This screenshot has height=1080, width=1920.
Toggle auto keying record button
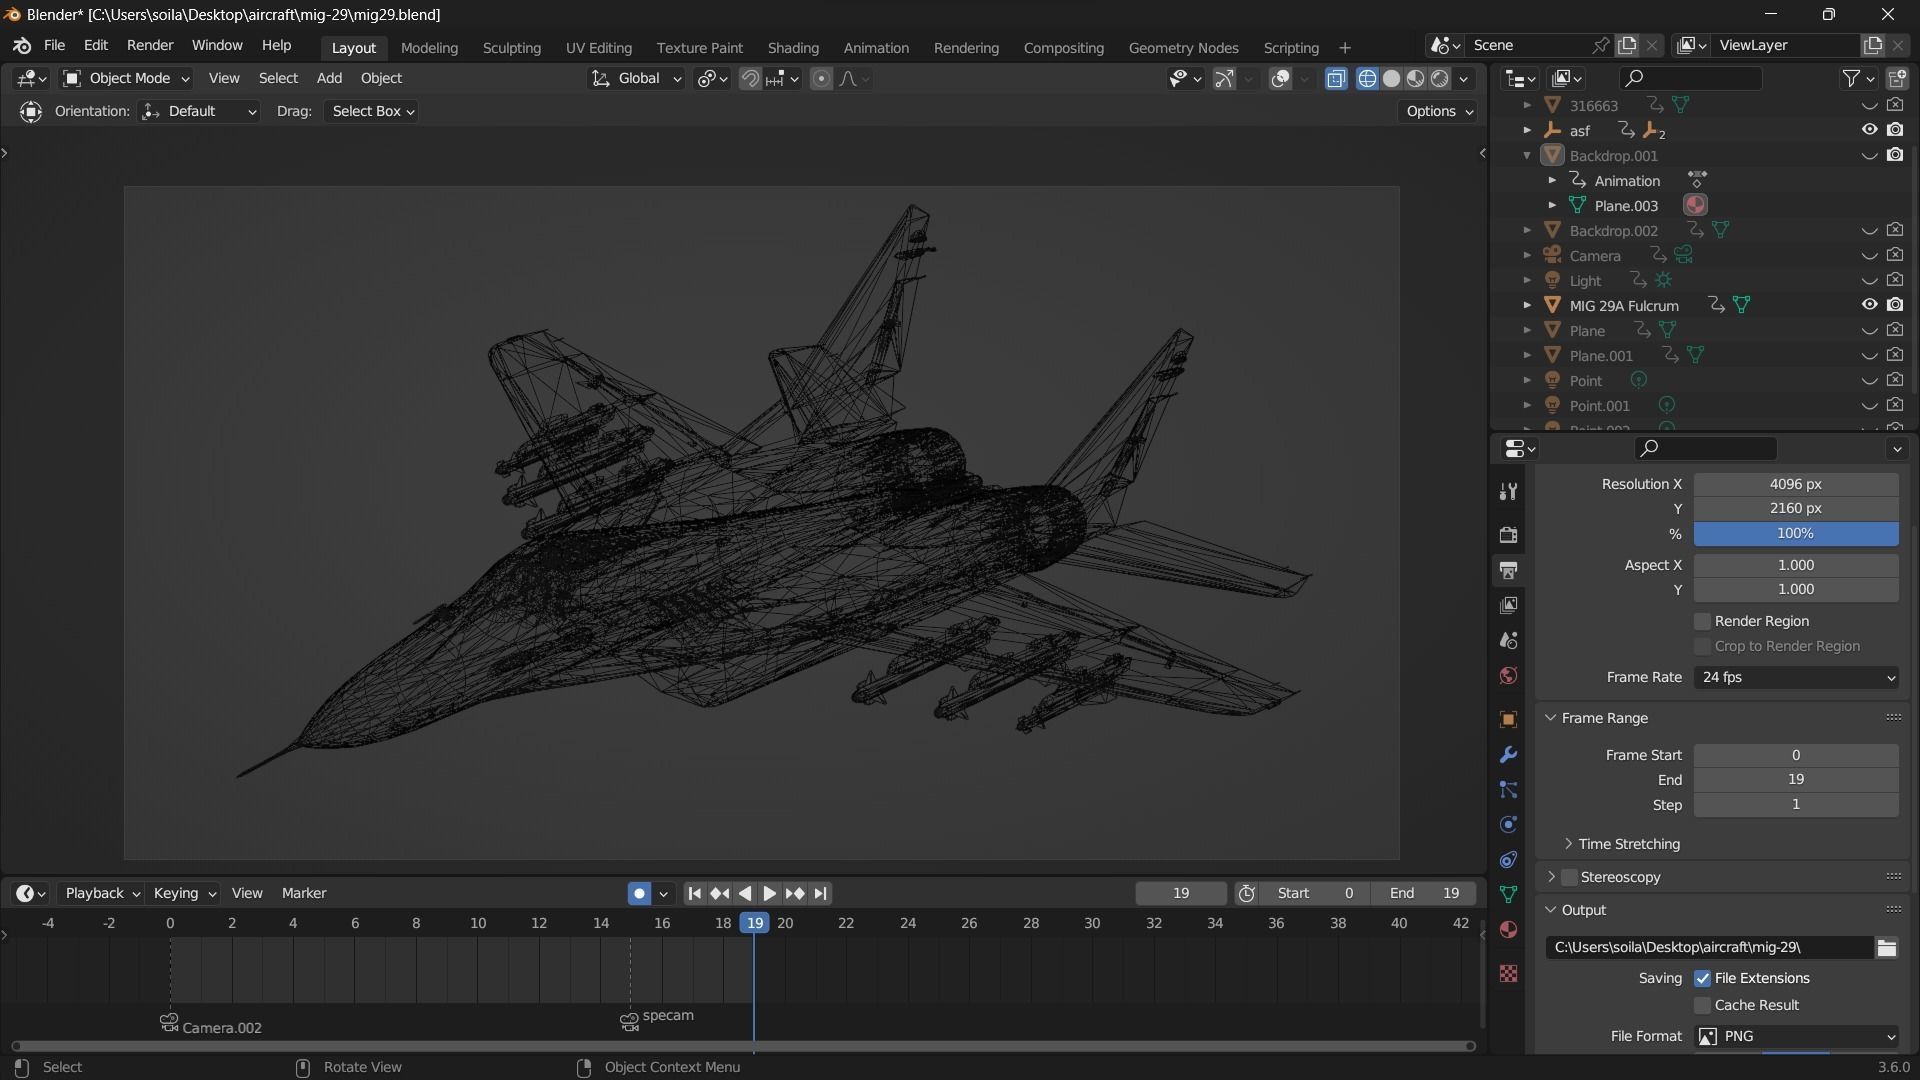pos(639,893)
